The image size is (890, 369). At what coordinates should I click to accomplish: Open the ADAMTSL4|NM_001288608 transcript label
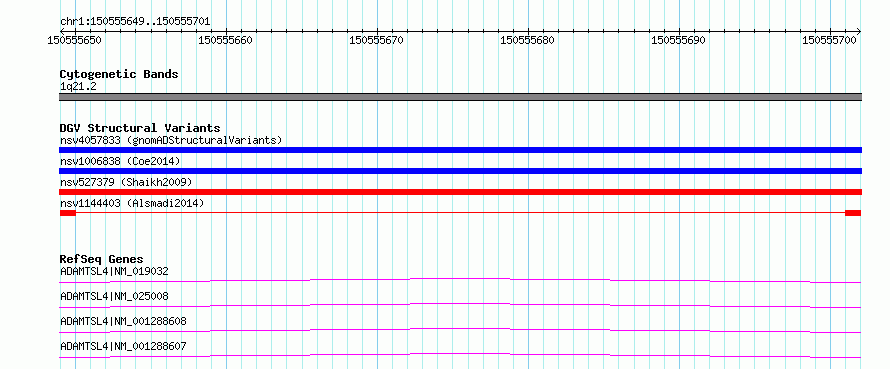pyautogui.click(x=123, y=321)
